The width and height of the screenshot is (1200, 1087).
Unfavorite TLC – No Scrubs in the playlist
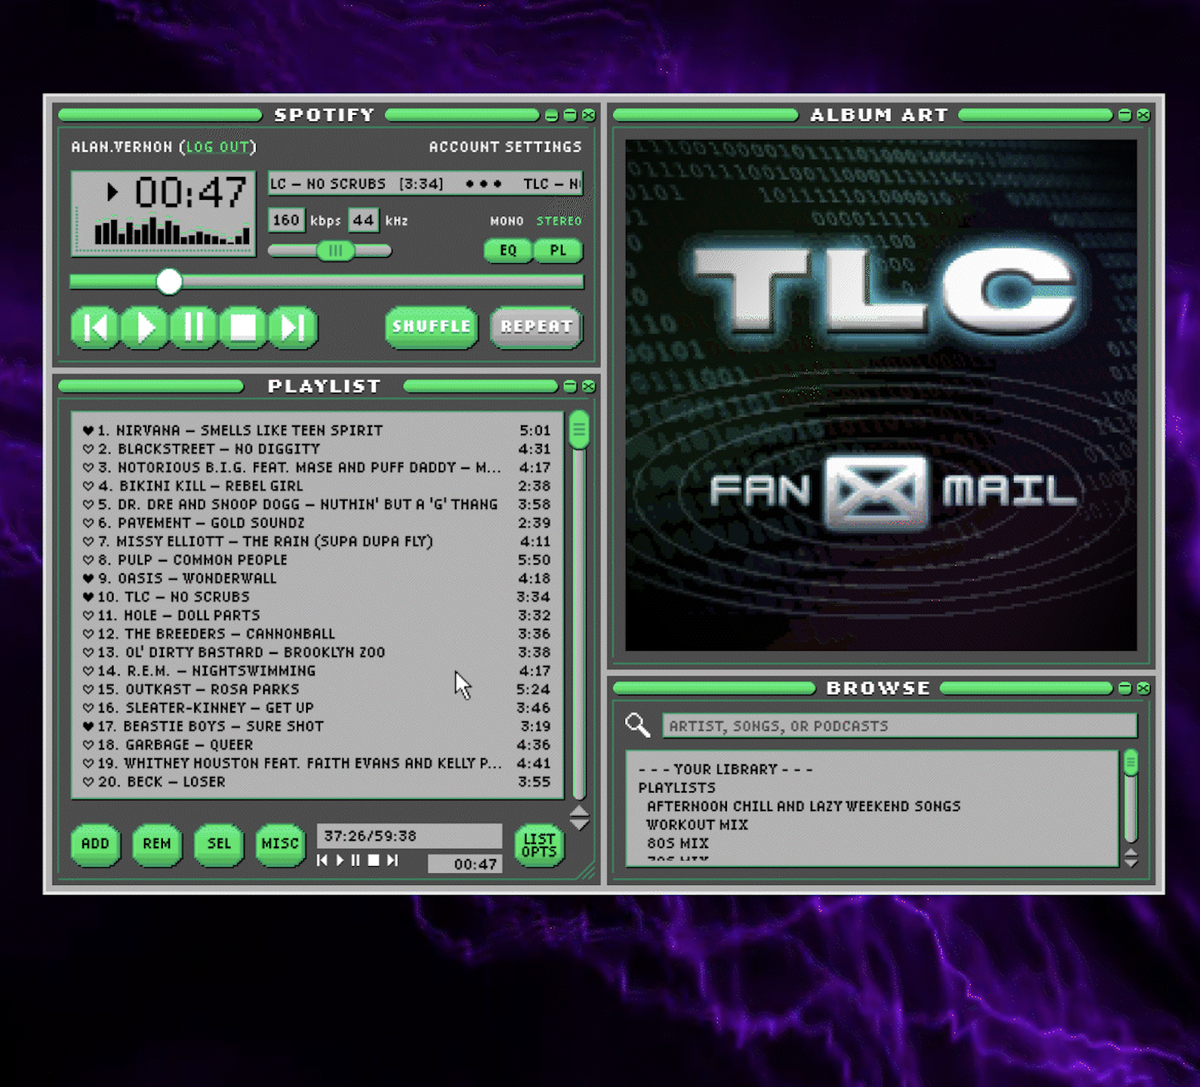click(x=87, y=596)
